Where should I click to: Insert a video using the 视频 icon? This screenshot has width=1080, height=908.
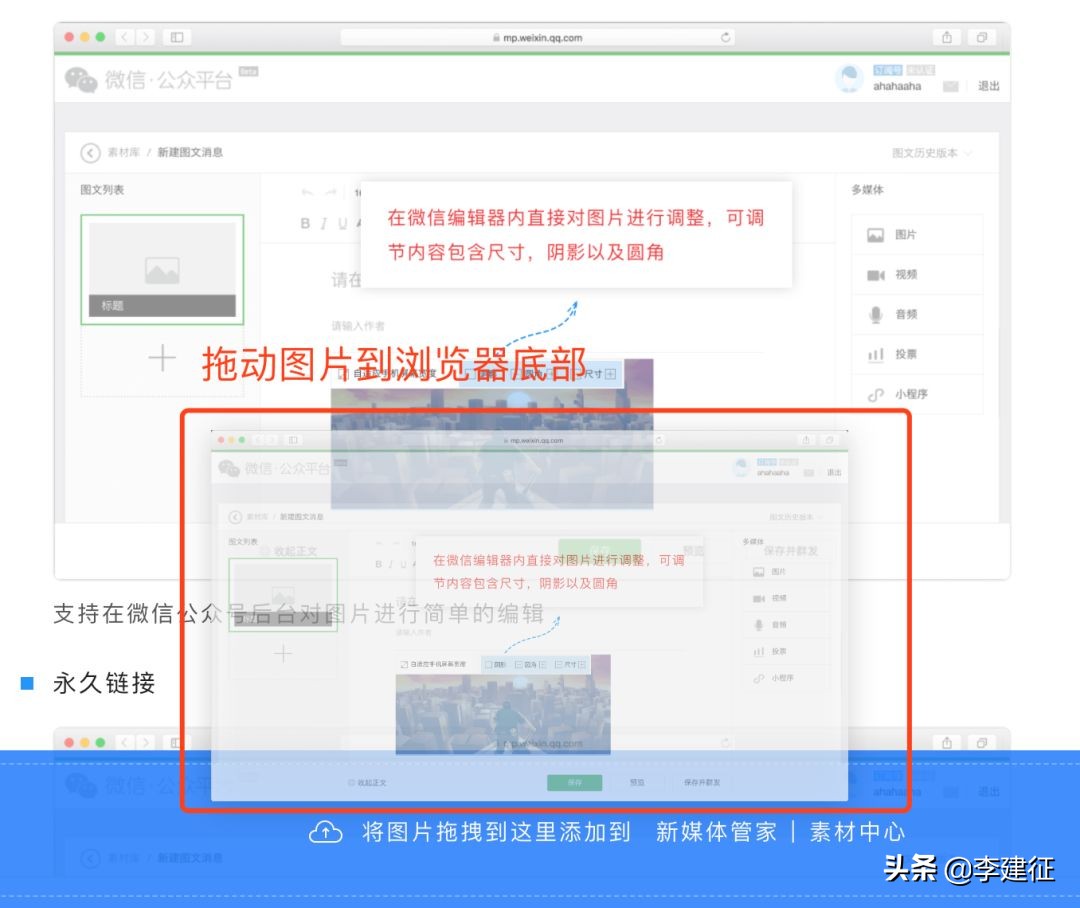tap(875, 274)
